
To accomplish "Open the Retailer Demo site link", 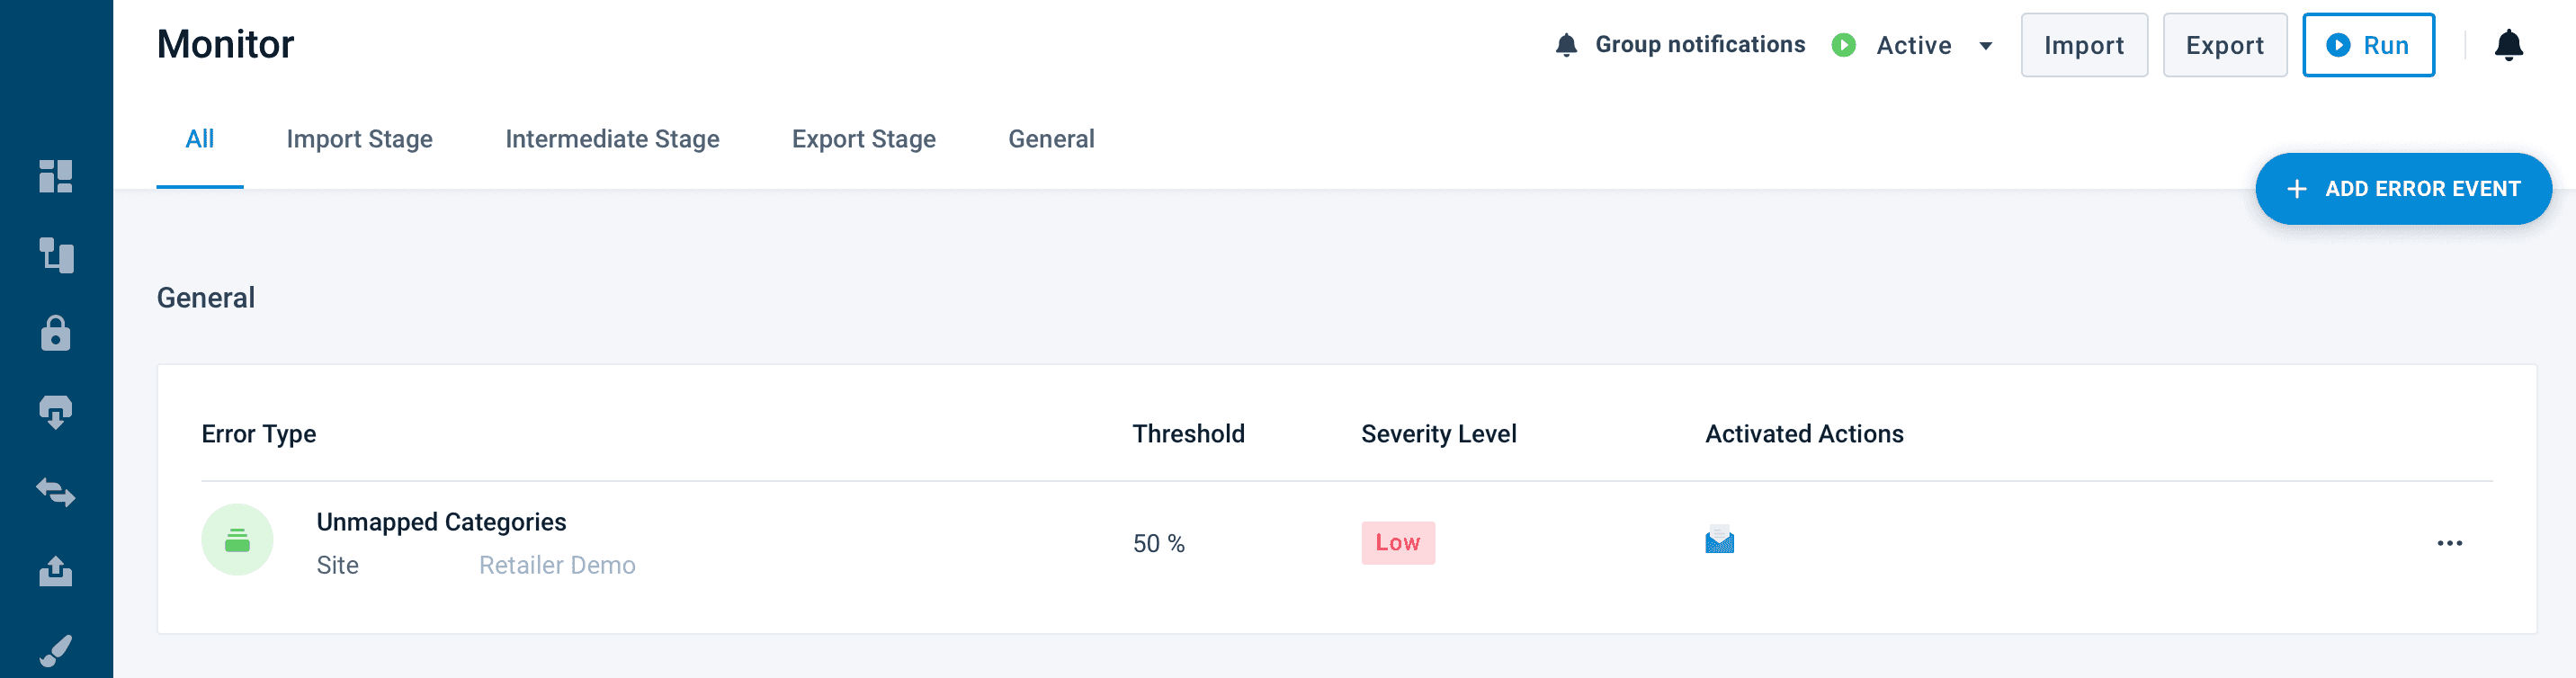I will coord(557,565).
